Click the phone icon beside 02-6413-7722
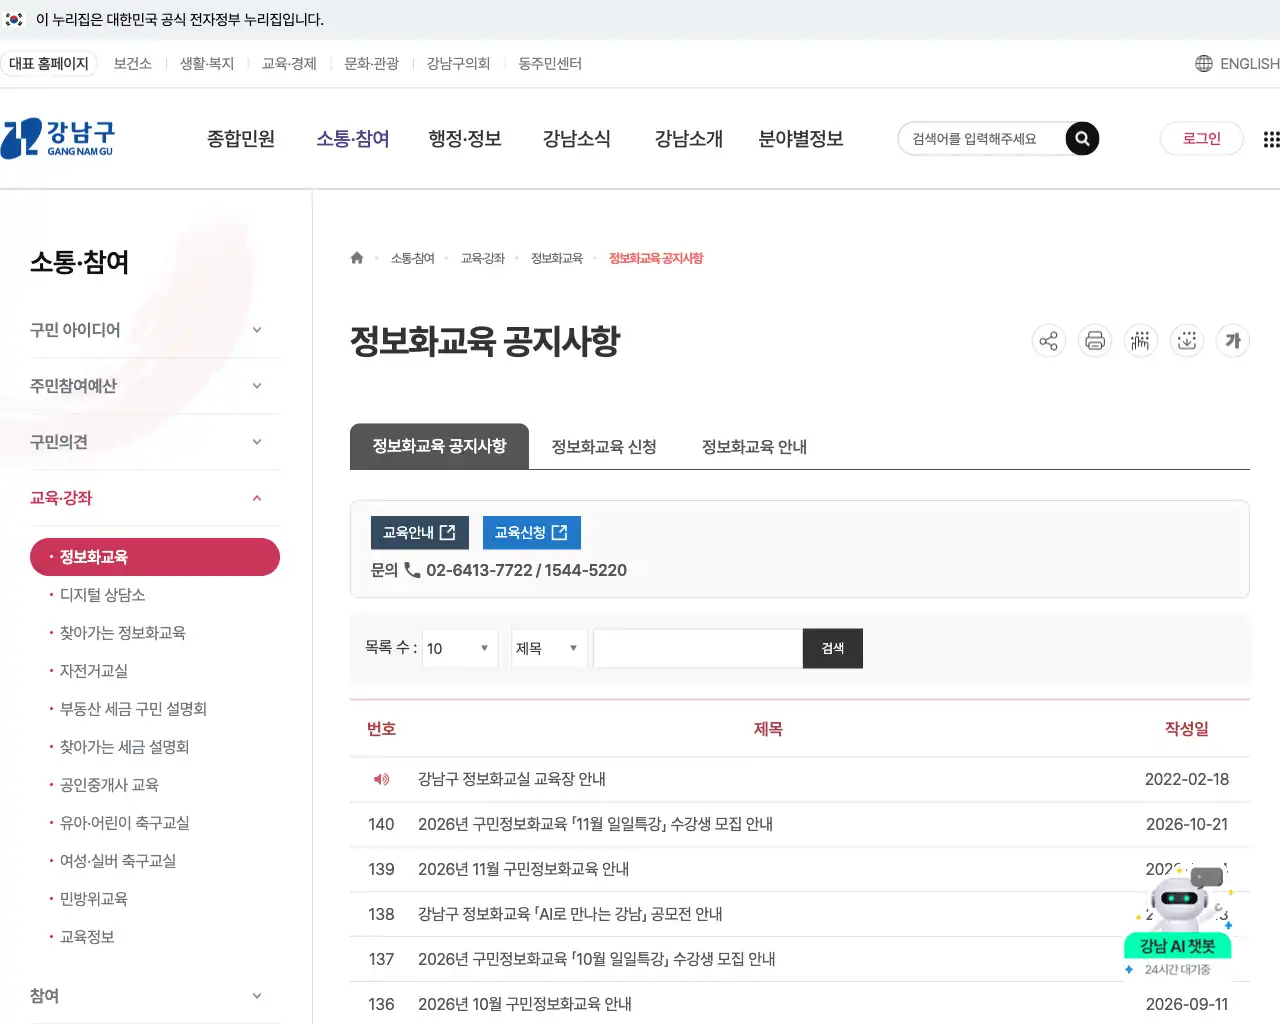Screen dimensions: 1280x1024 412,570
